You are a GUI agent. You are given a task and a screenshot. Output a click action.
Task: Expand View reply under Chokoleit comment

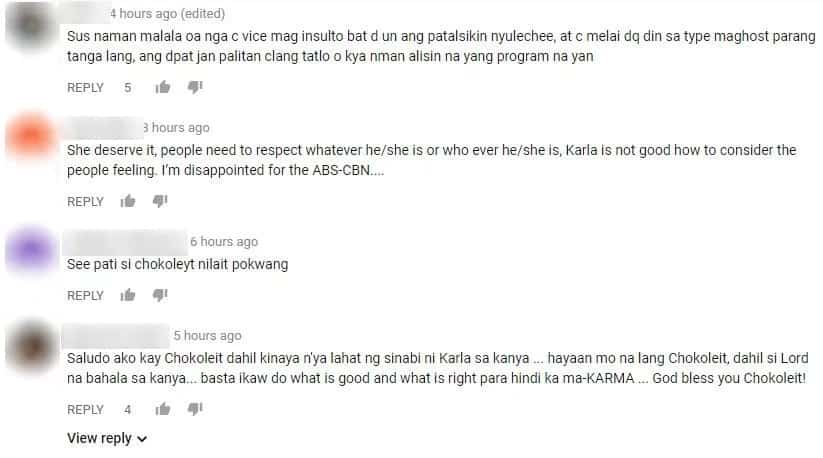tap(107, 438)
